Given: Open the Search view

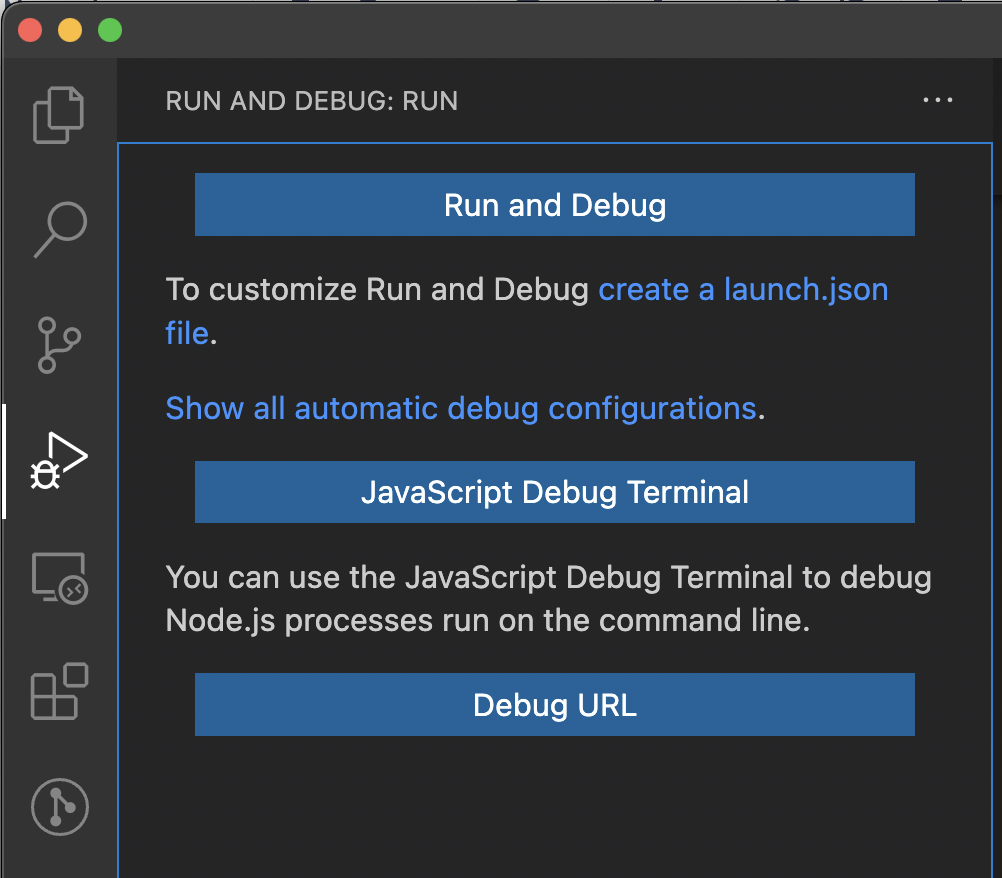Looking at the screenshot, I should point(59,230).
